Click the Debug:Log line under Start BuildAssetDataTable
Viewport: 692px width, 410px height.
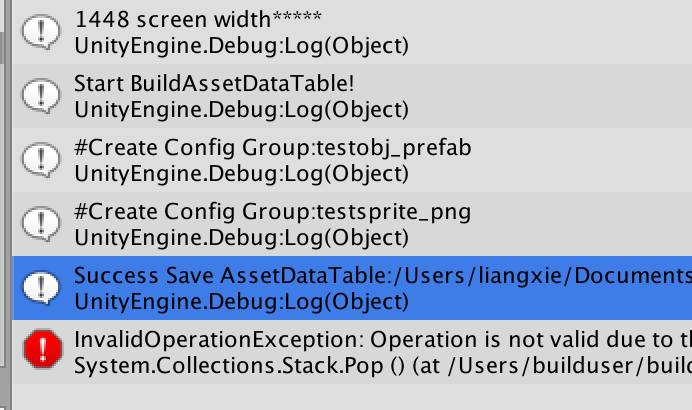(241, 109)
